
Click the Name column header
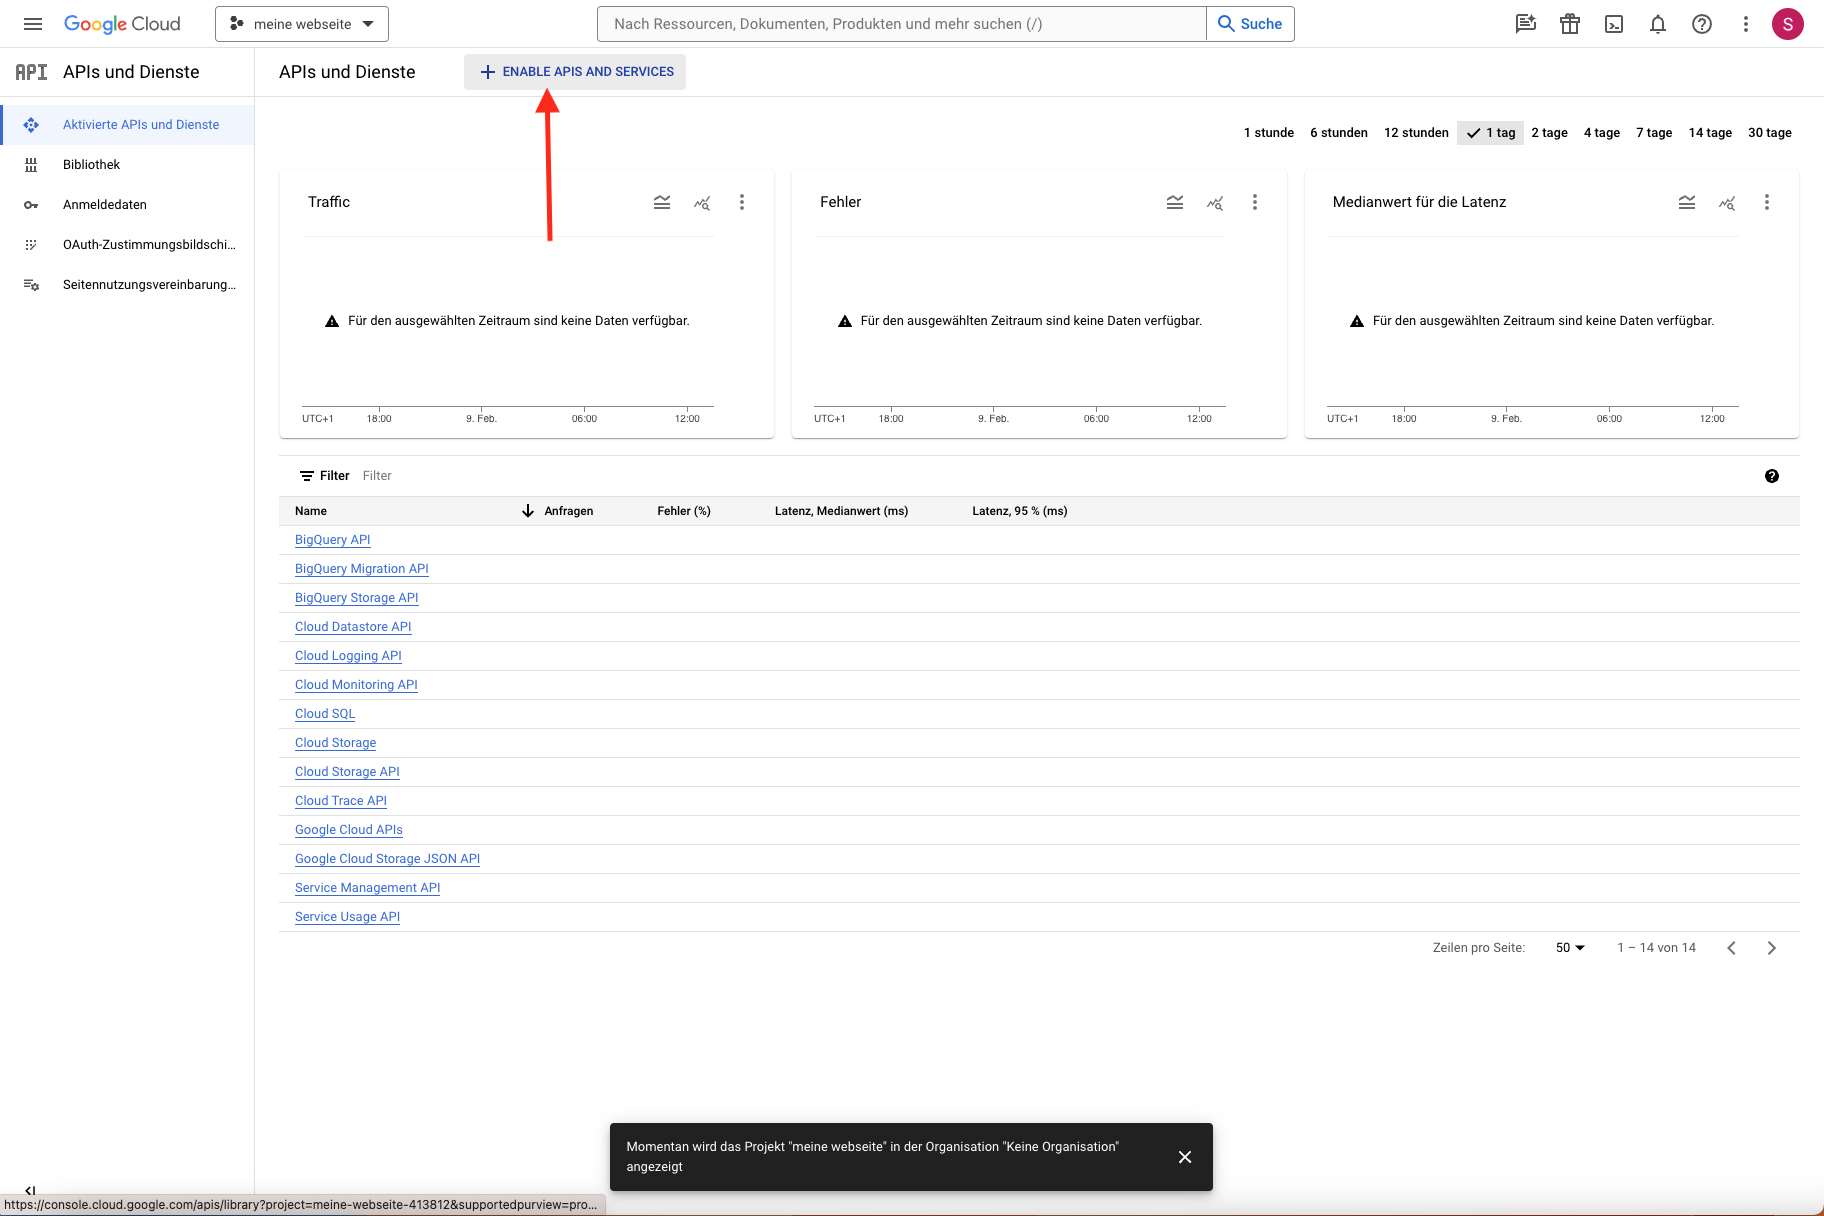pyautogui.click(x=311, y=511)
